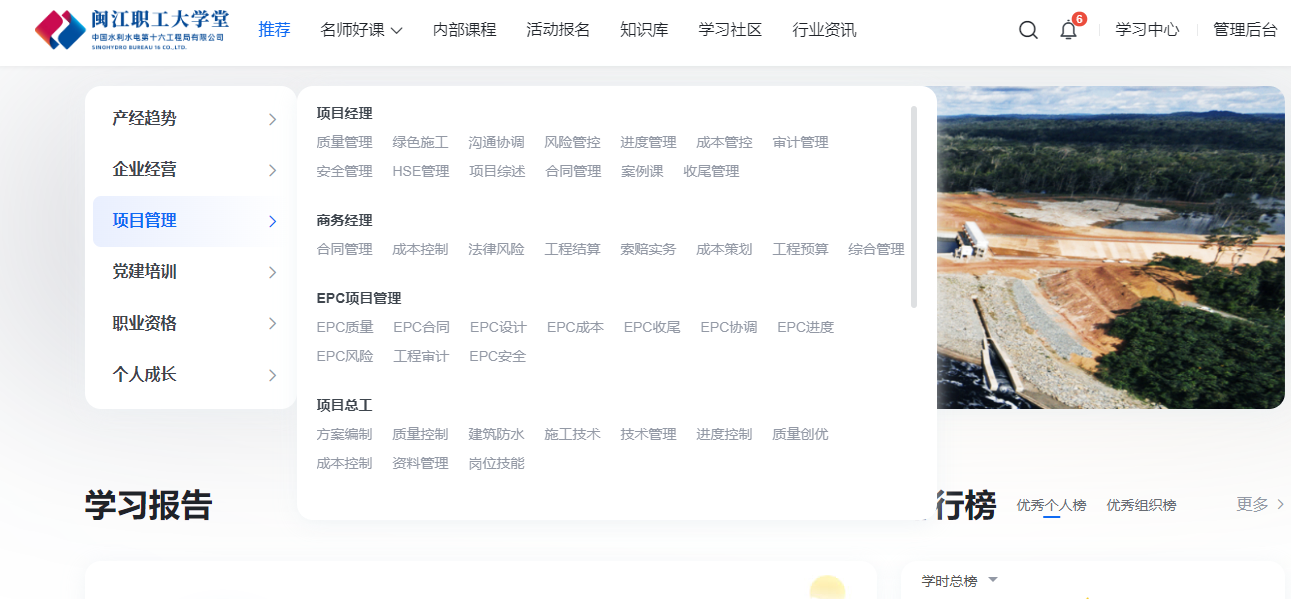Image resolution: width=1291 pixels, height=599 pixels.
Task: Open the 学时总榜 dropdown
Action: 959,581
